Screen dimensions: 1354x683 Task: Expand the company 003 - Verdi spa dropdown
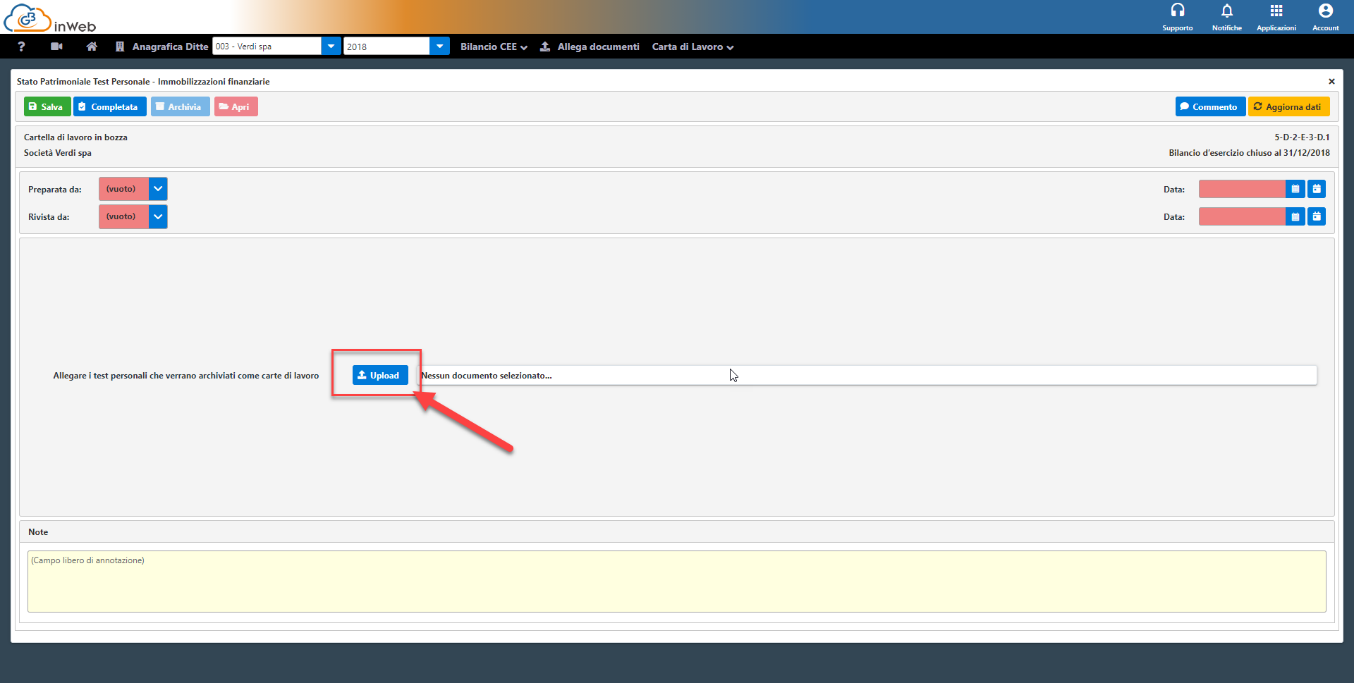[x=331, y=46]
